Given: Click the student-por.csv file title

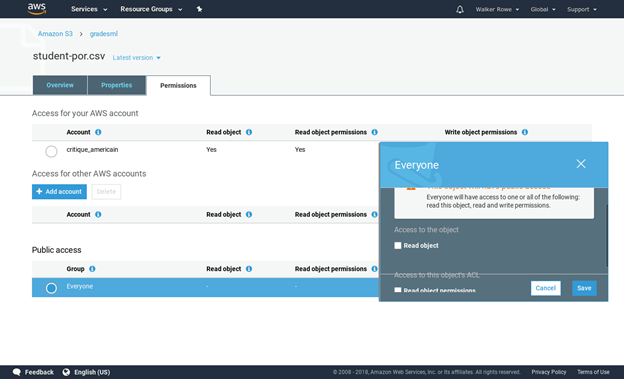Looking at the screenshot, I should (69, 56).
